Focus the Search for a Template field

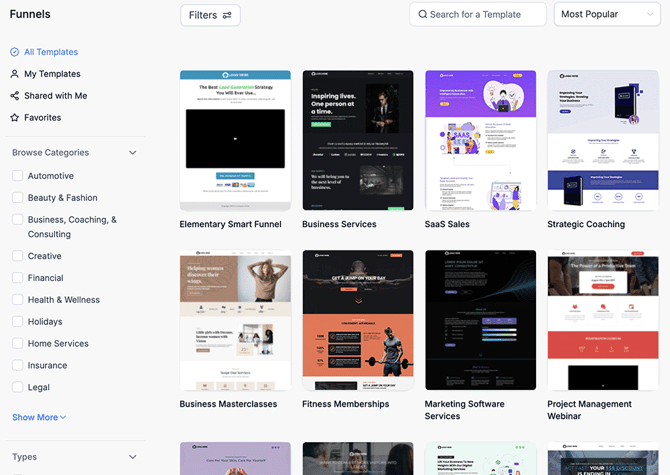478,15
